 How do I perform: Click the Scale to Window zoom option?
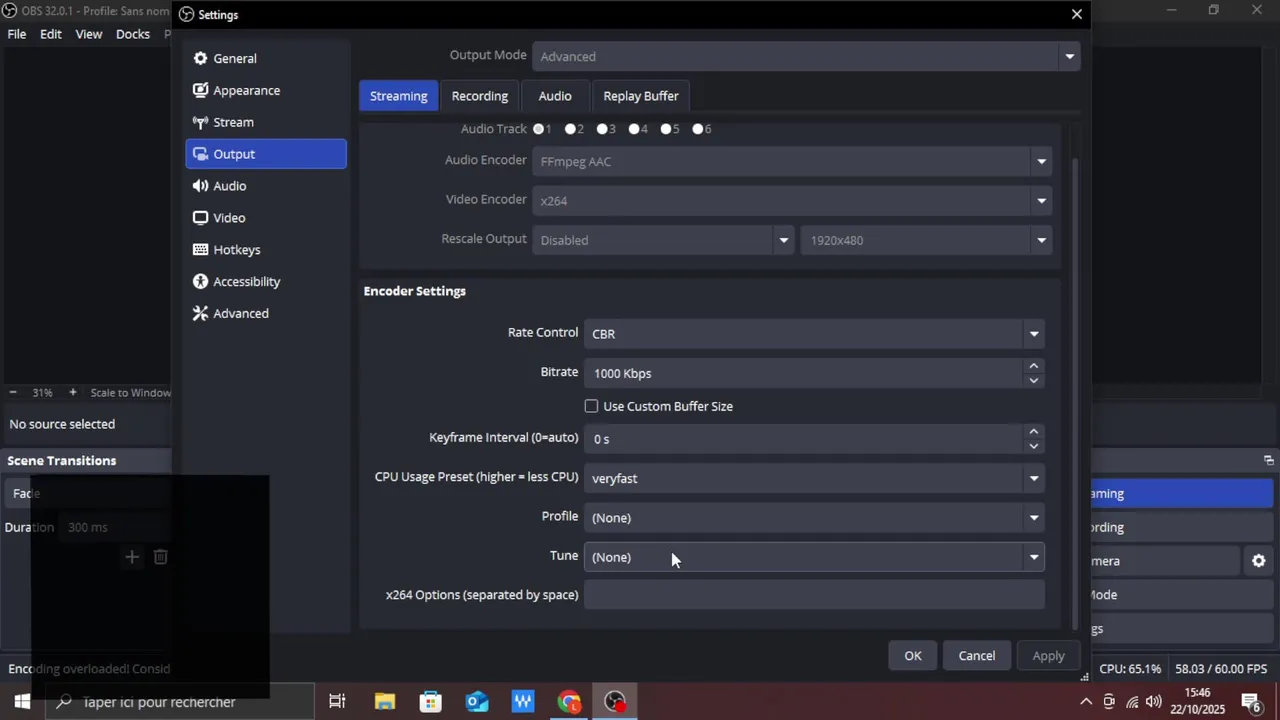(130, 393)
